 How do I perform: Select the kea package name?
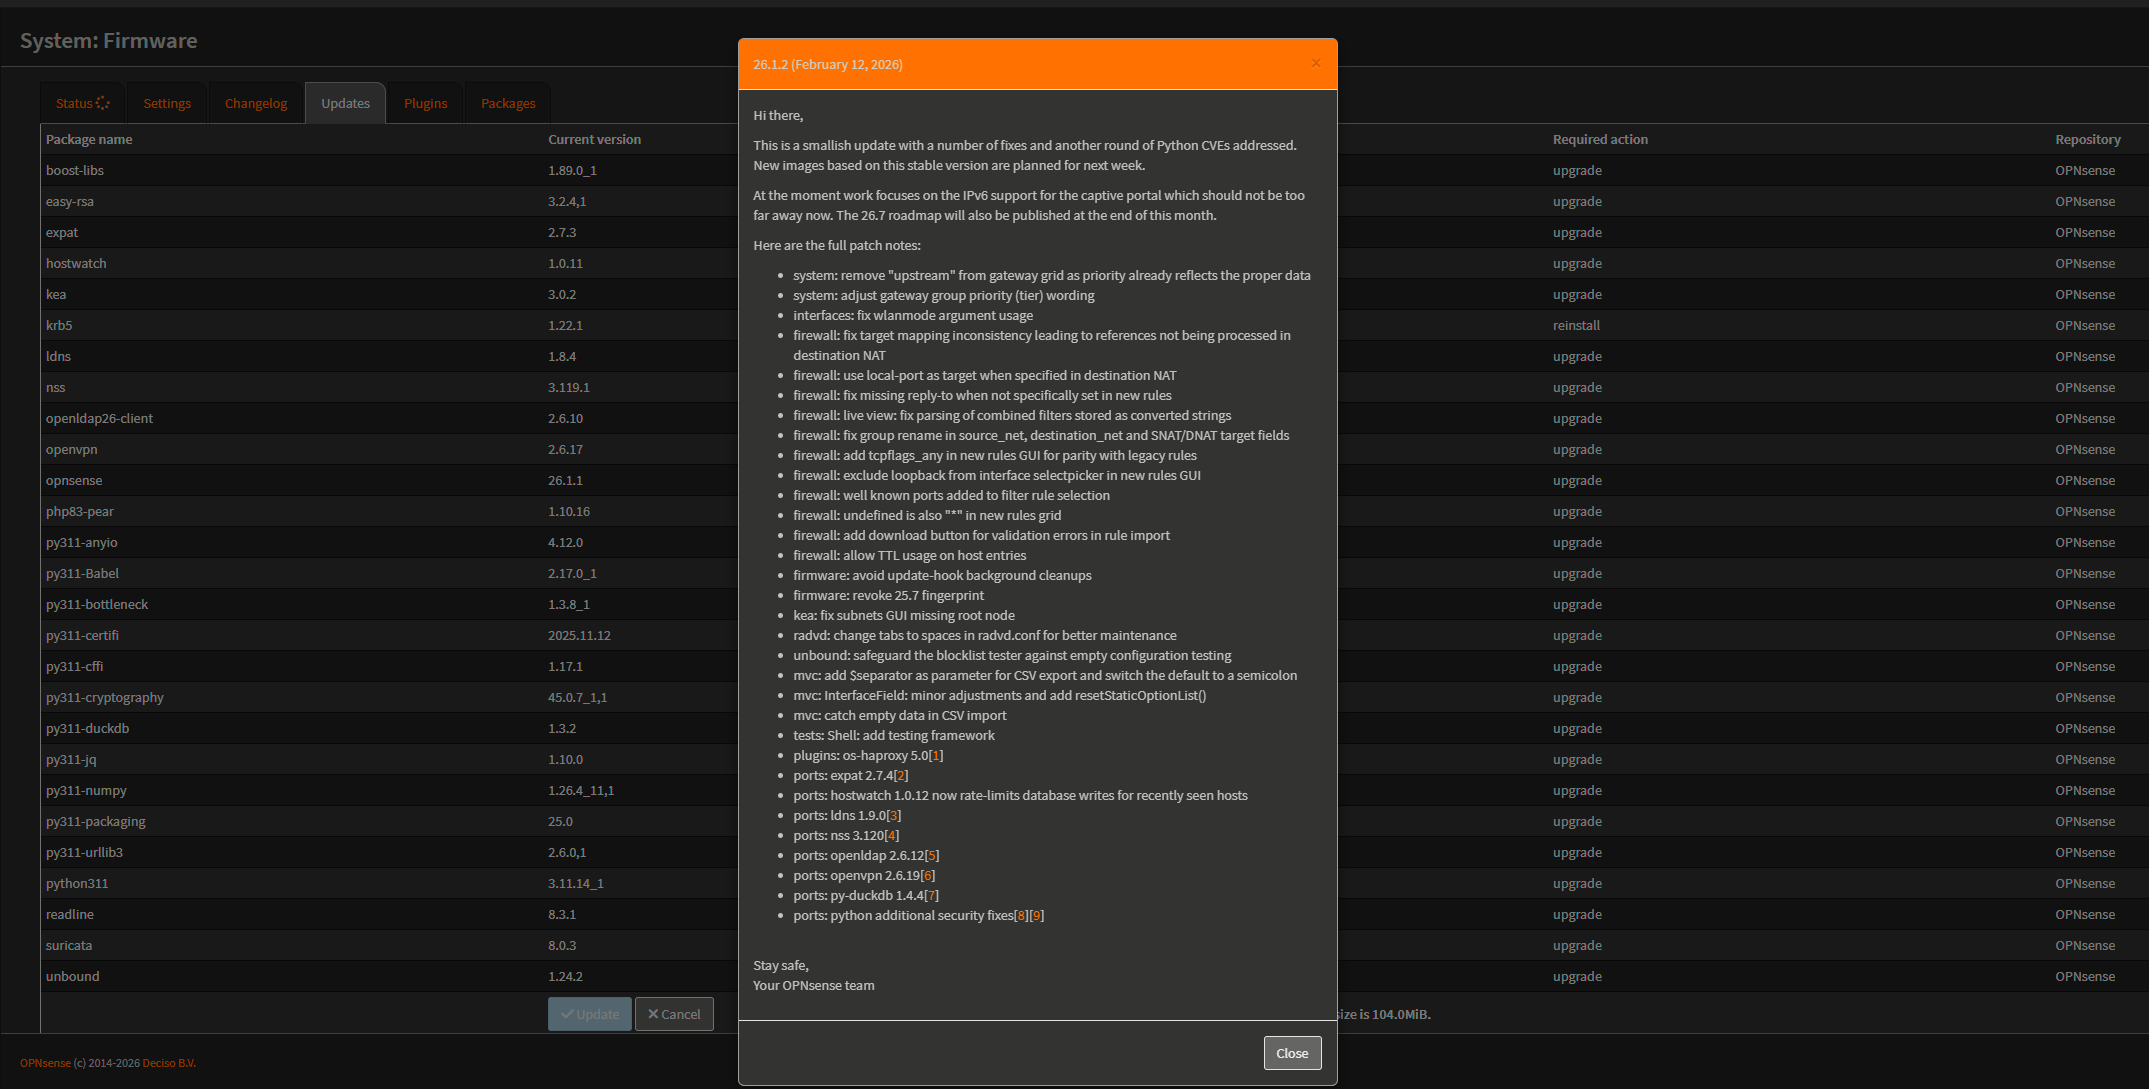coord(56,294)
